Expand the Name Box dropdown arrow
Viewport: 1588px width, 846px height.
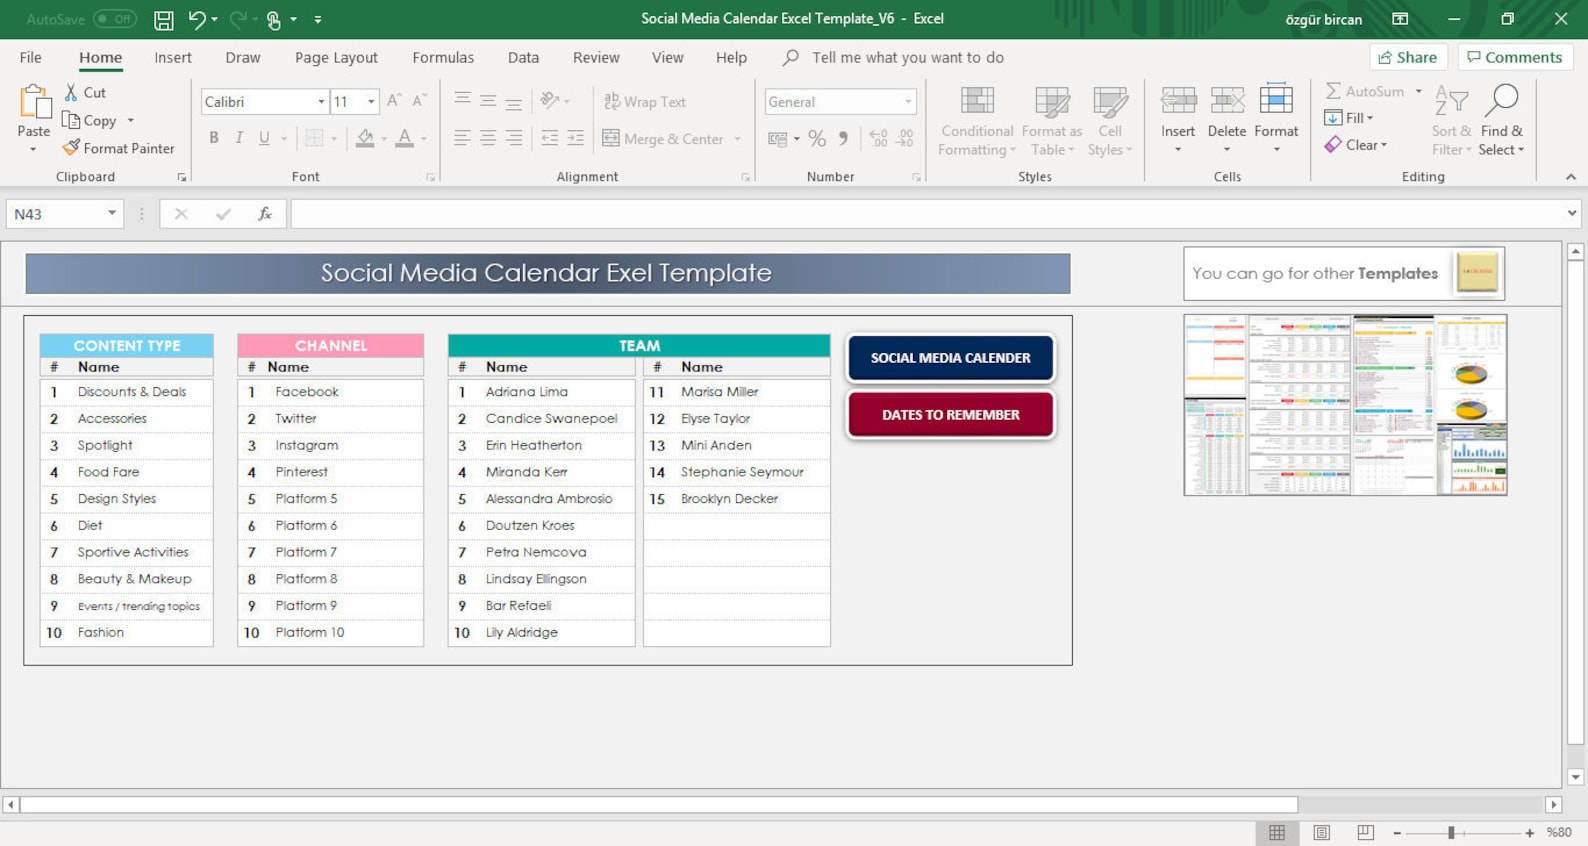(112, 214)
